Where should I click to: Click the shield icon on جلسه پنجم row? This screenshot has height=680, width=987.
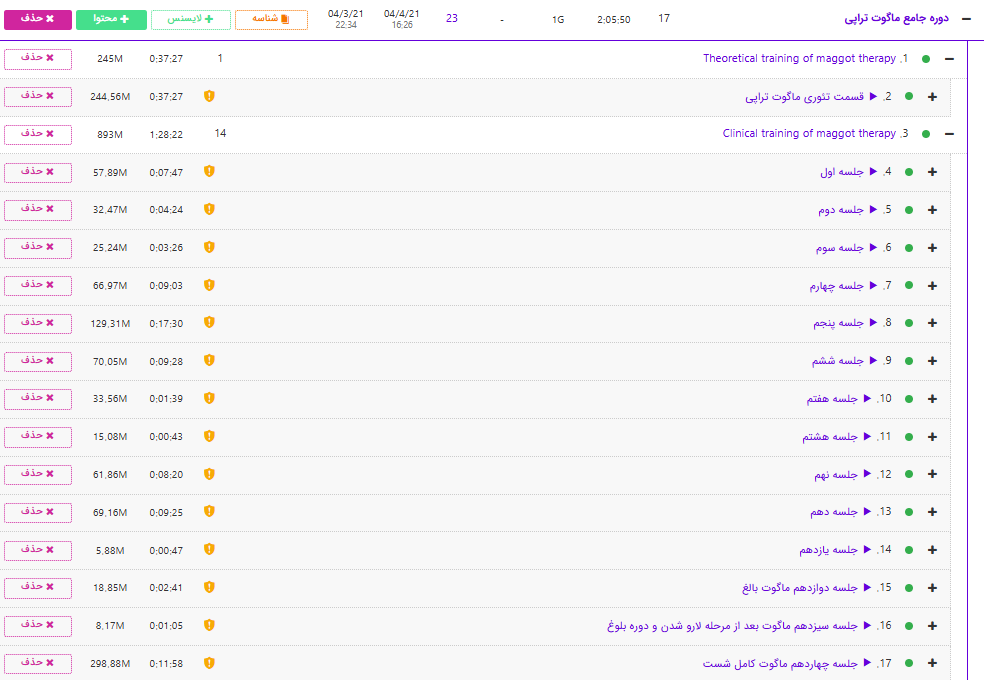click(209, 323)
